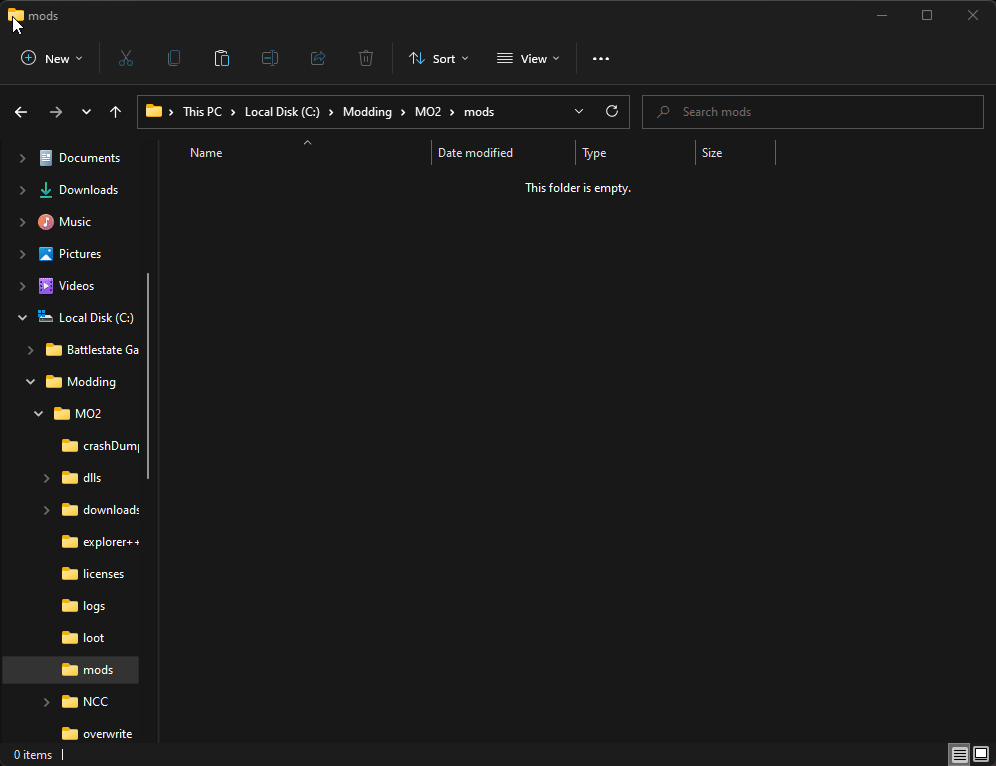Click the Paste icon in the toolbar
996x766 pixels.
click(221, 58)
